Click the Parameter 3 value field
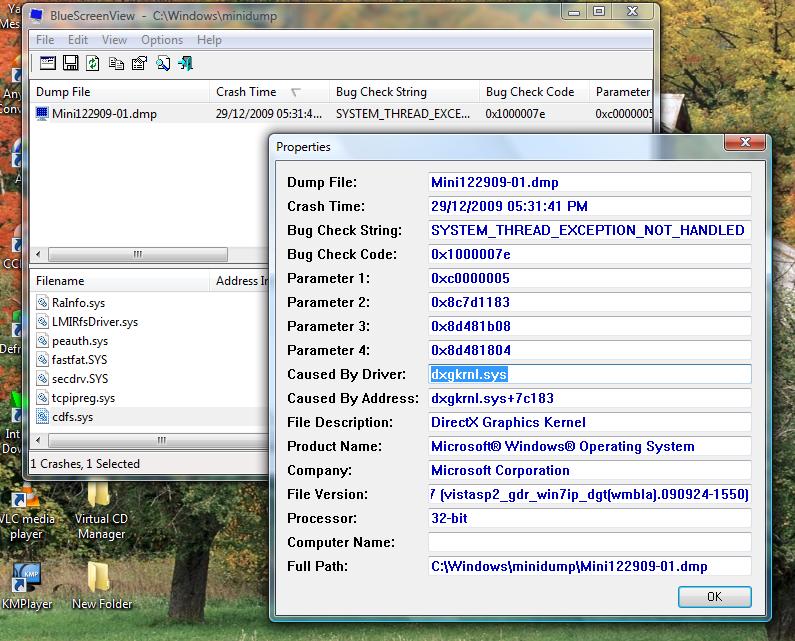Viewport: 795px width, 641px height. click(589, 326)
